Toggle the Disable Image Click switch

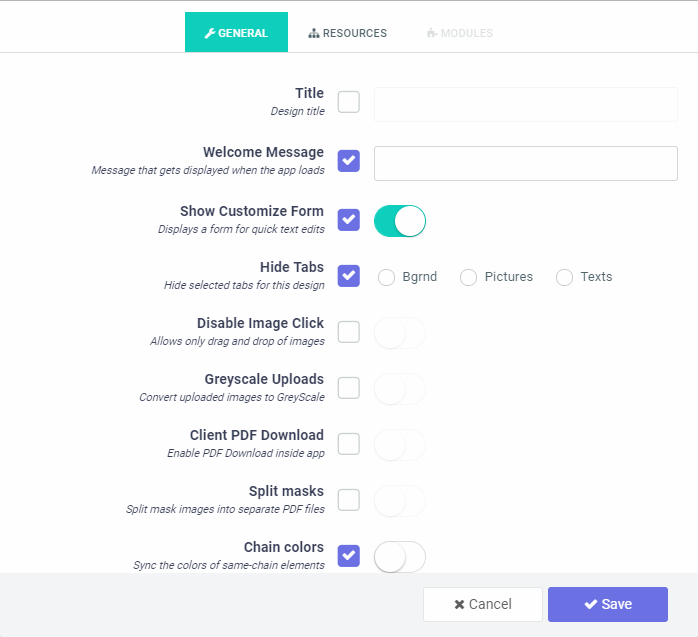400,333
